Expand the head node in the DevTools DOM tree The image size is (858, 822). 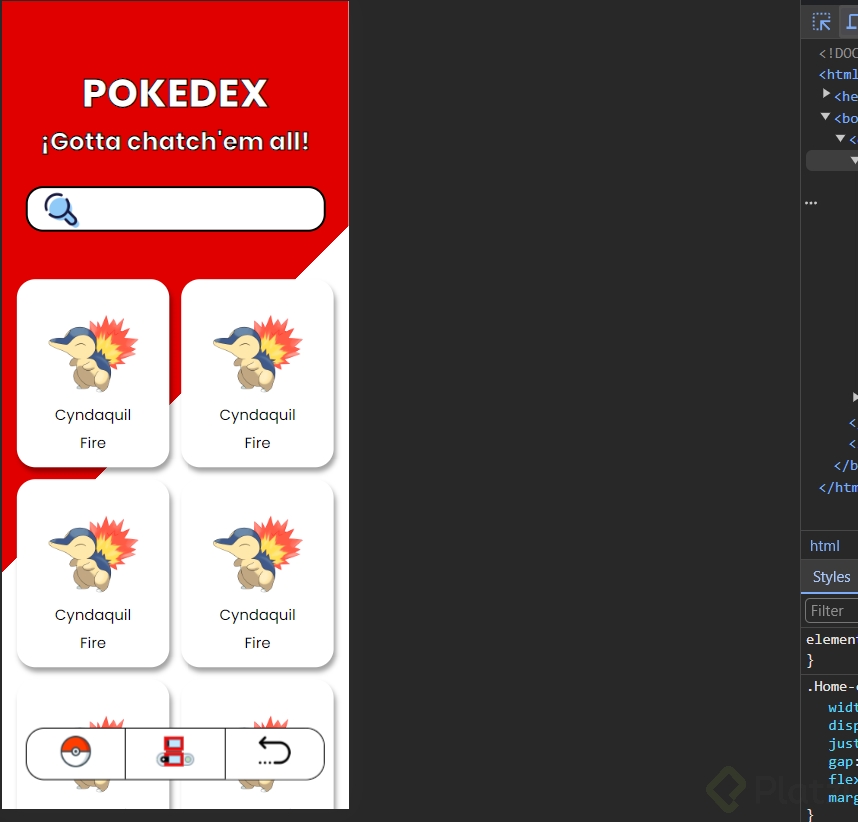(826, 94)
